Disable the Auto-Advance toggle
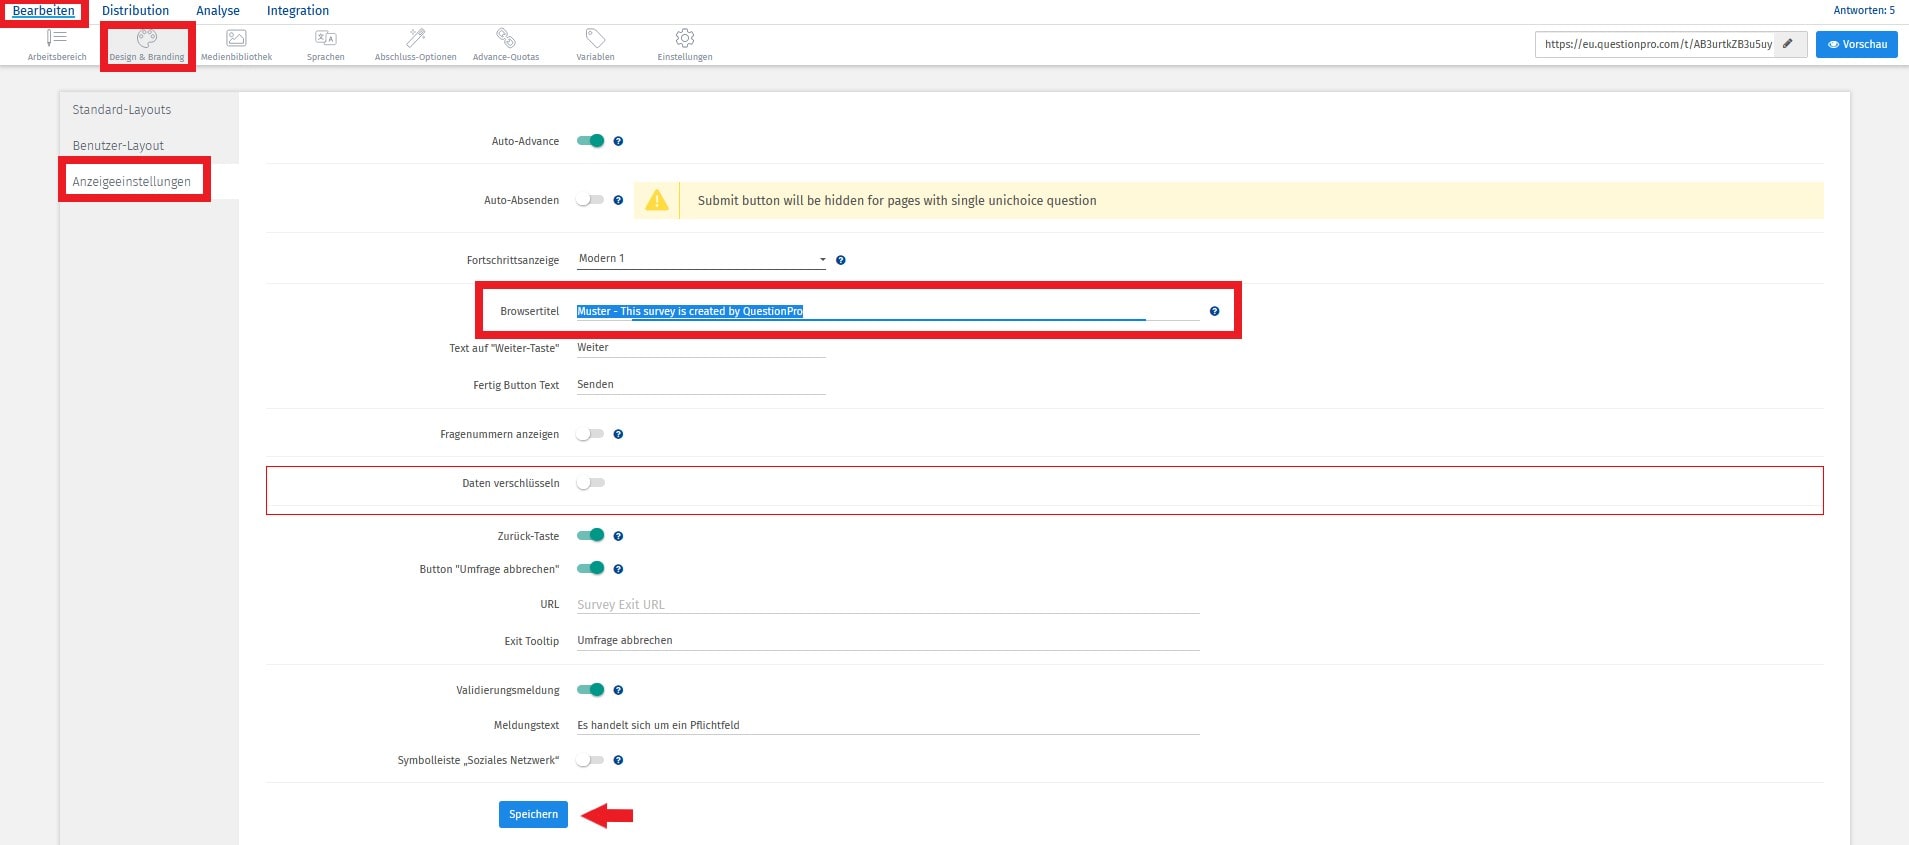This screenshot has width=1909, height=845. pos(591,141)
